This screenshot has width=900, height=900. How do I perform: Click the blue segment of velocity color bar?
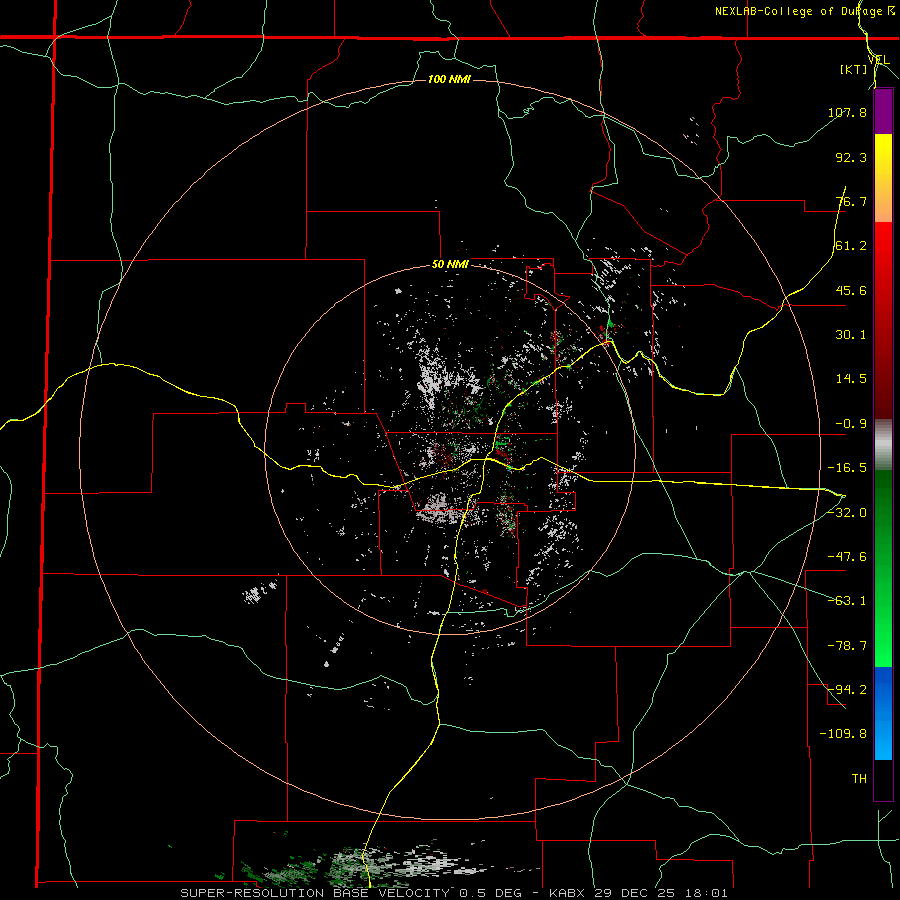tap(883, 712)
